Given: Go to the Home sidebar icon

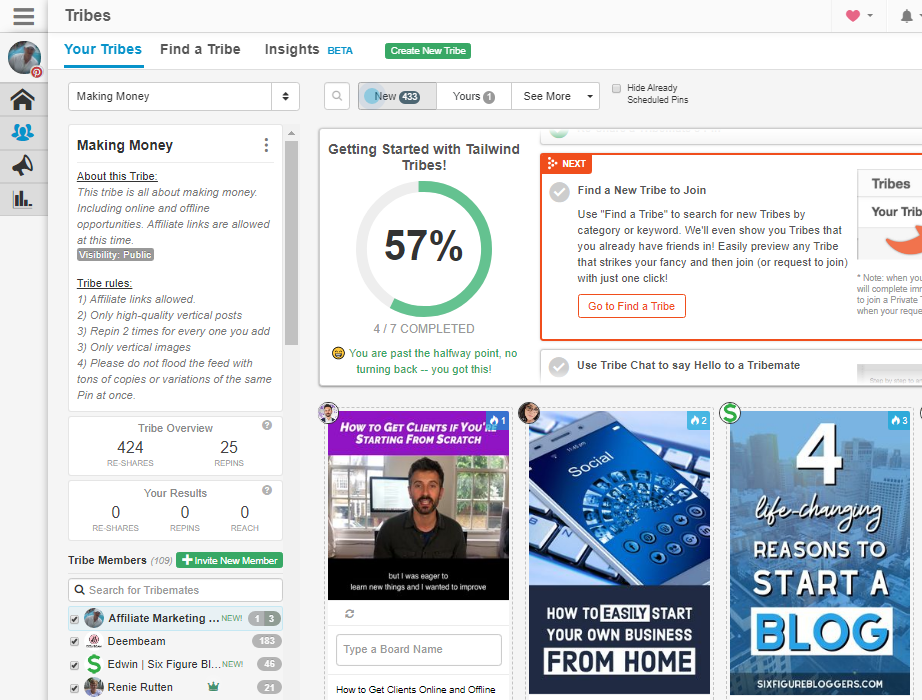Looking at the screenshot, I should (22, 99).
